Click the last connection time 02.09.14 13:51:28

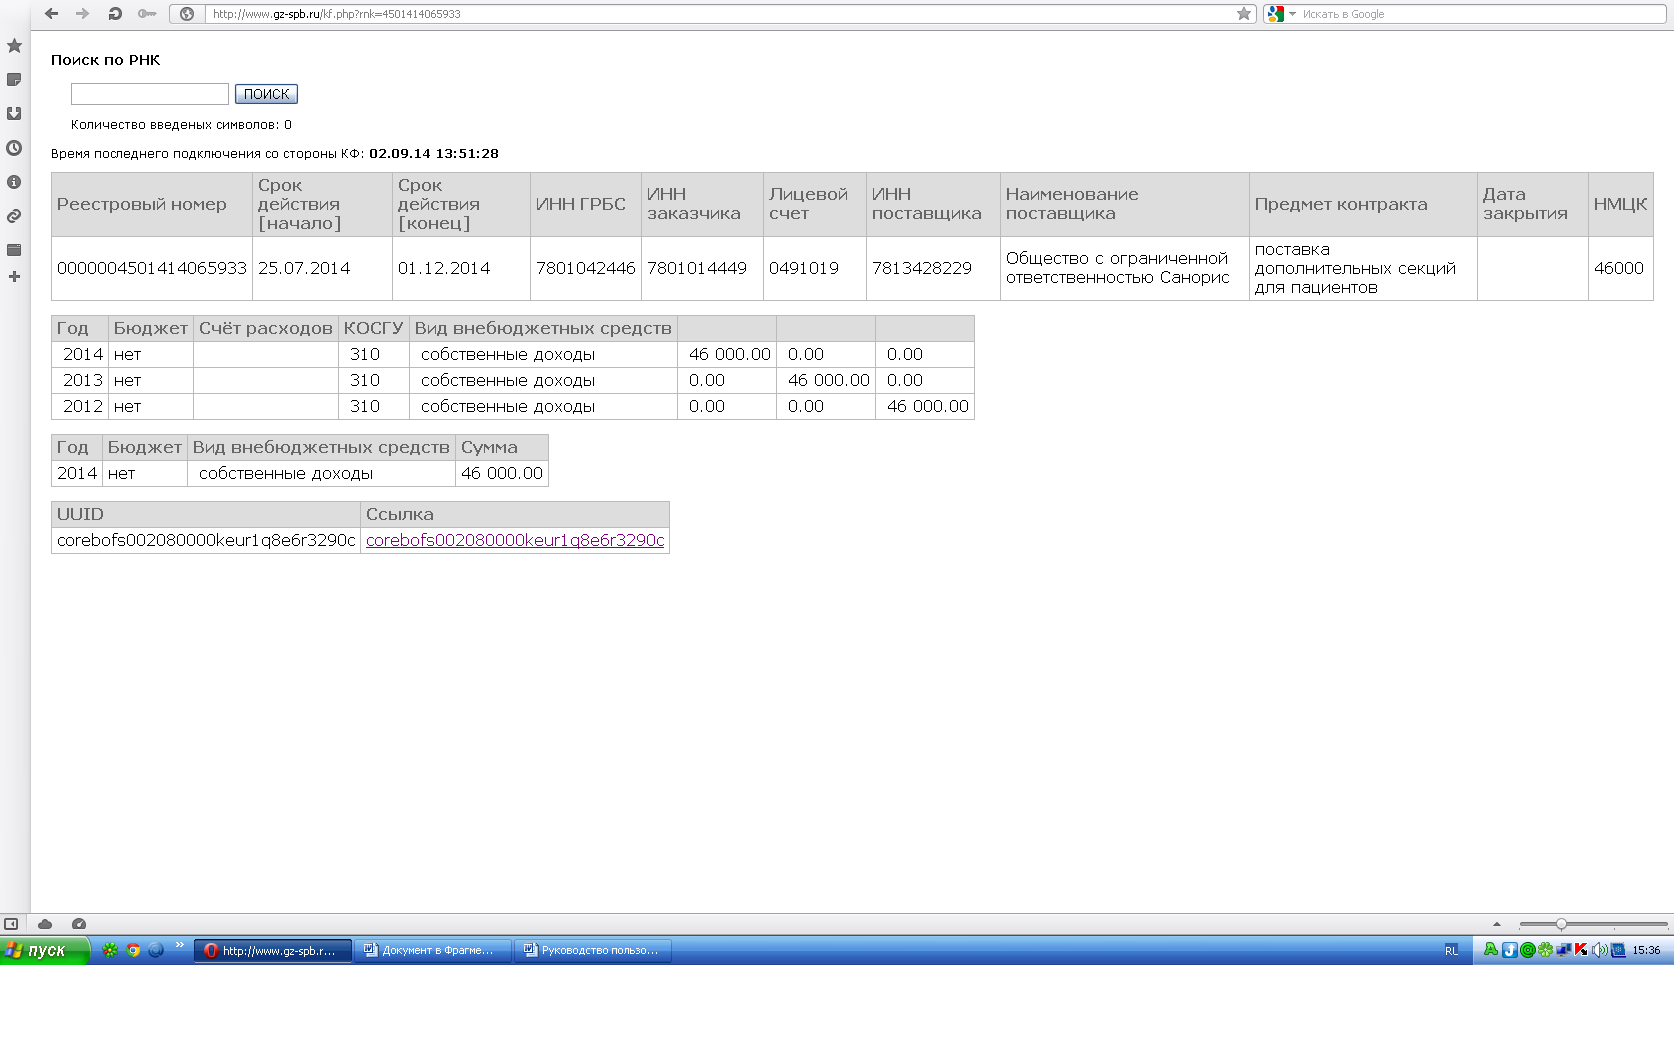pos(434,154)
